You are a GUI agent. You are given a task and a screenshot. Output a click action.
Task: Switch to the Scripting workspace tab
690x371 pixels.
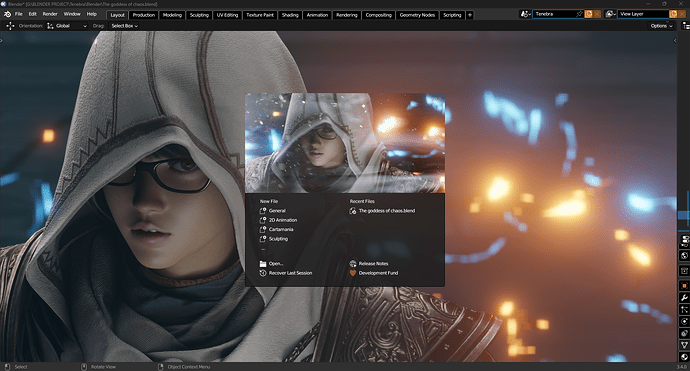[452, 15]
